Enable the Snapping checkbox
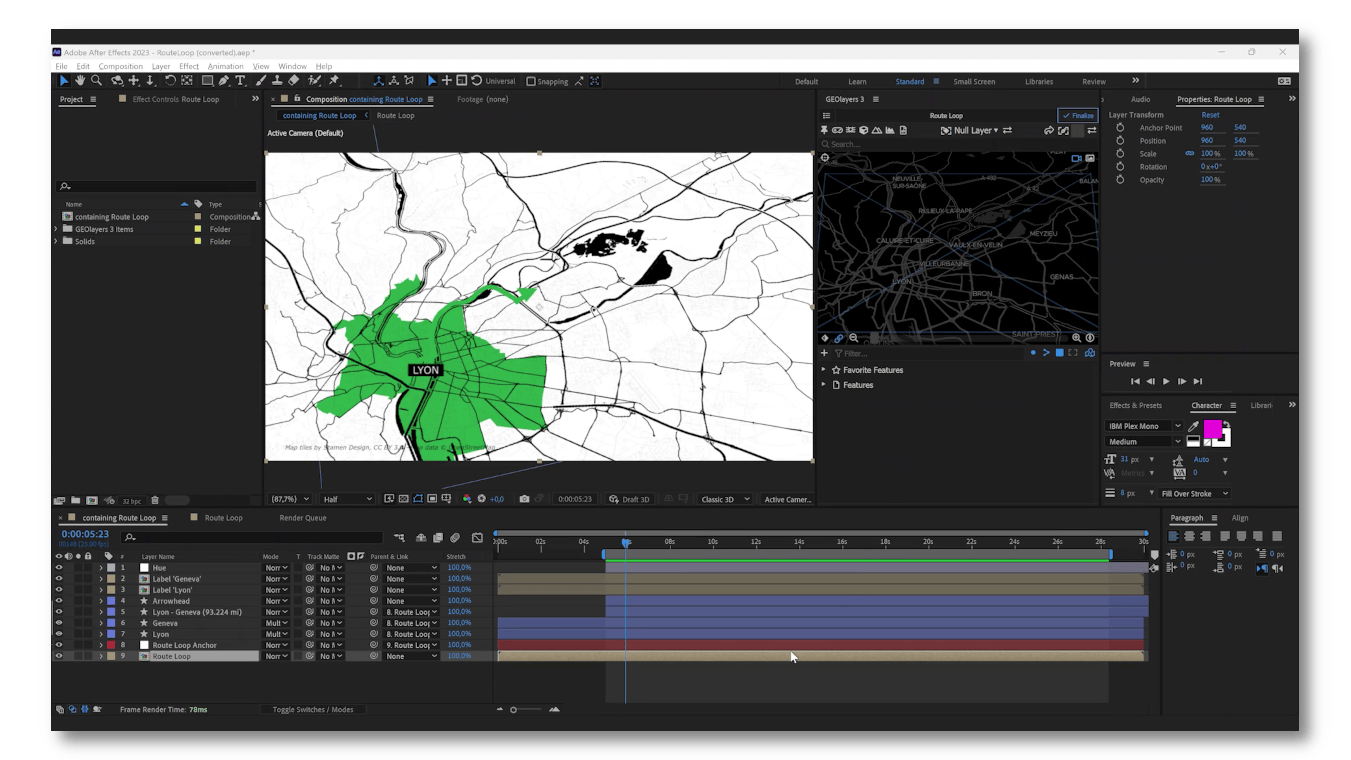The height and width of the screenshot is (760, 1351). tap(531, 82)
